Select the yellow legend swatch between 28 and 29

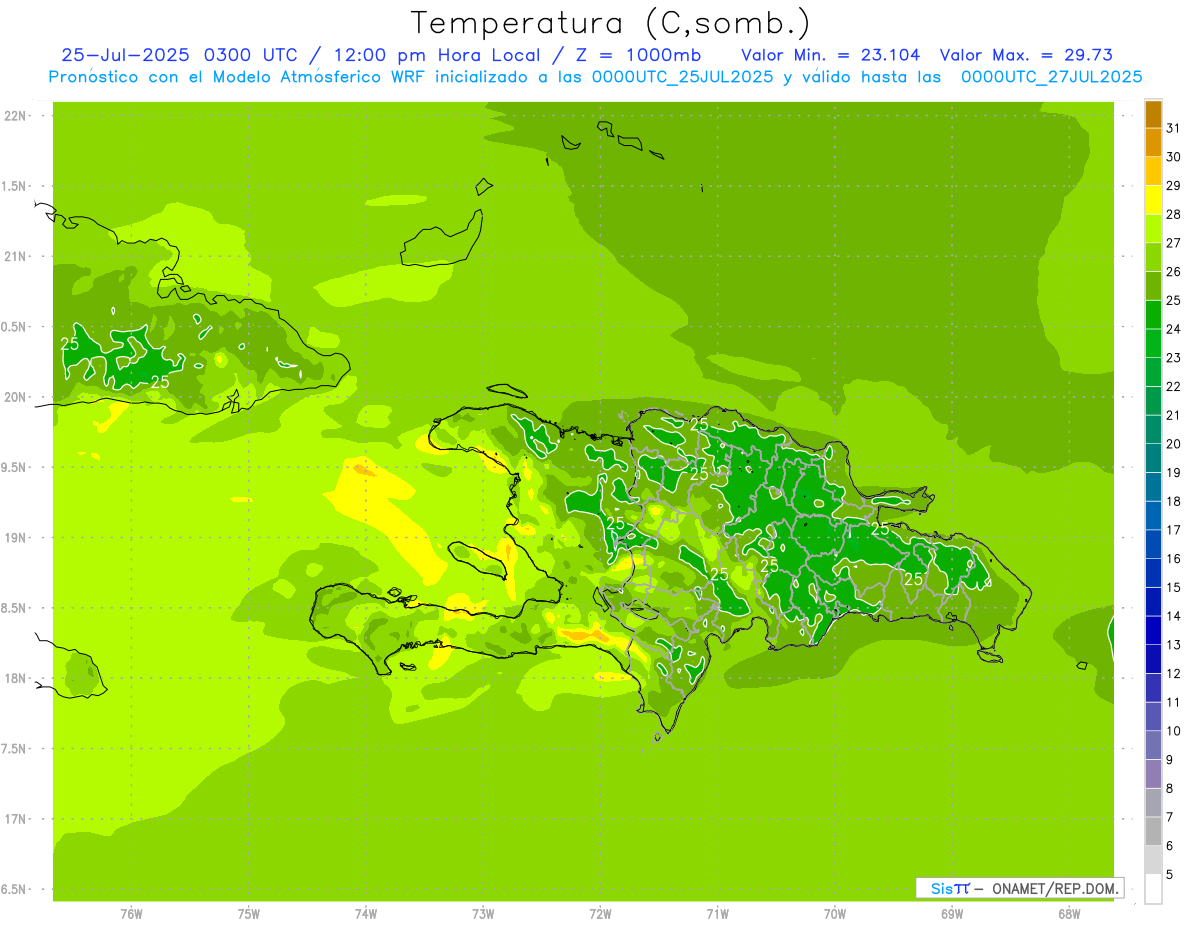pyautogui.click(x=1153, y=200)
